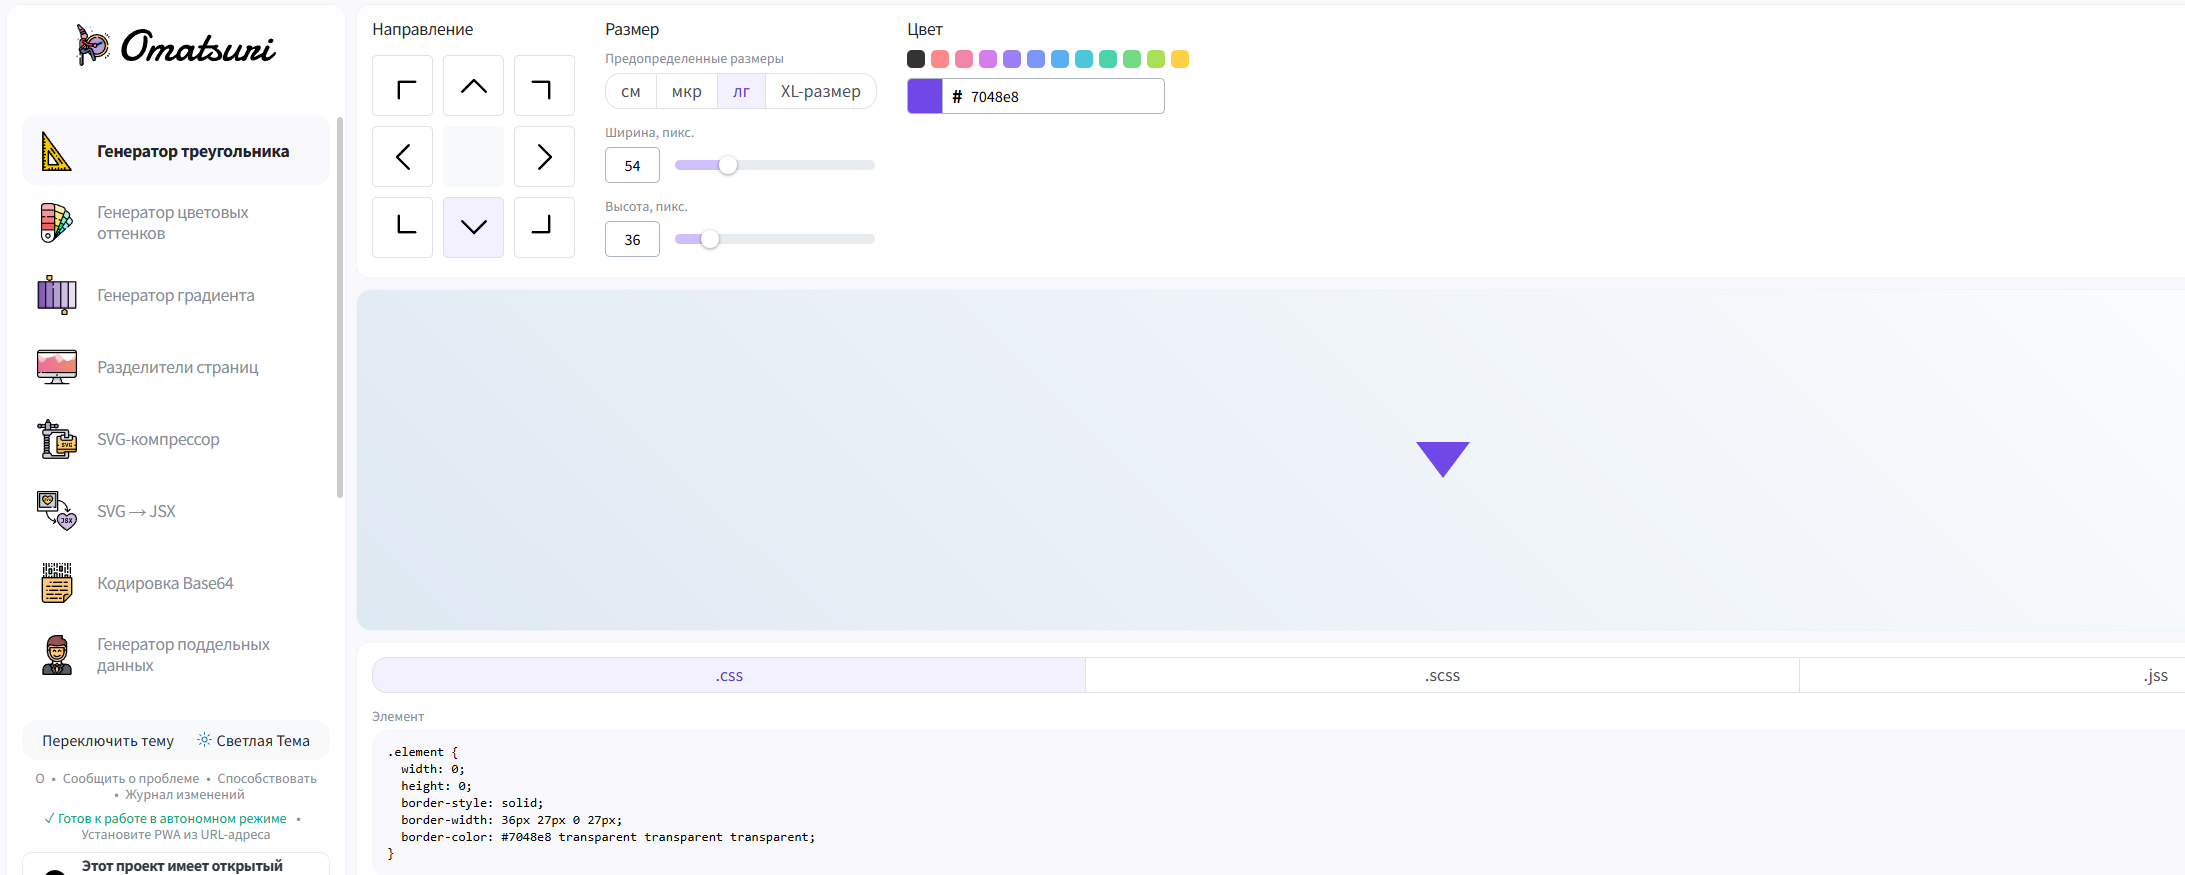Set triangle direction to top-left corner
2185x875 pixels.
[402, 86]
